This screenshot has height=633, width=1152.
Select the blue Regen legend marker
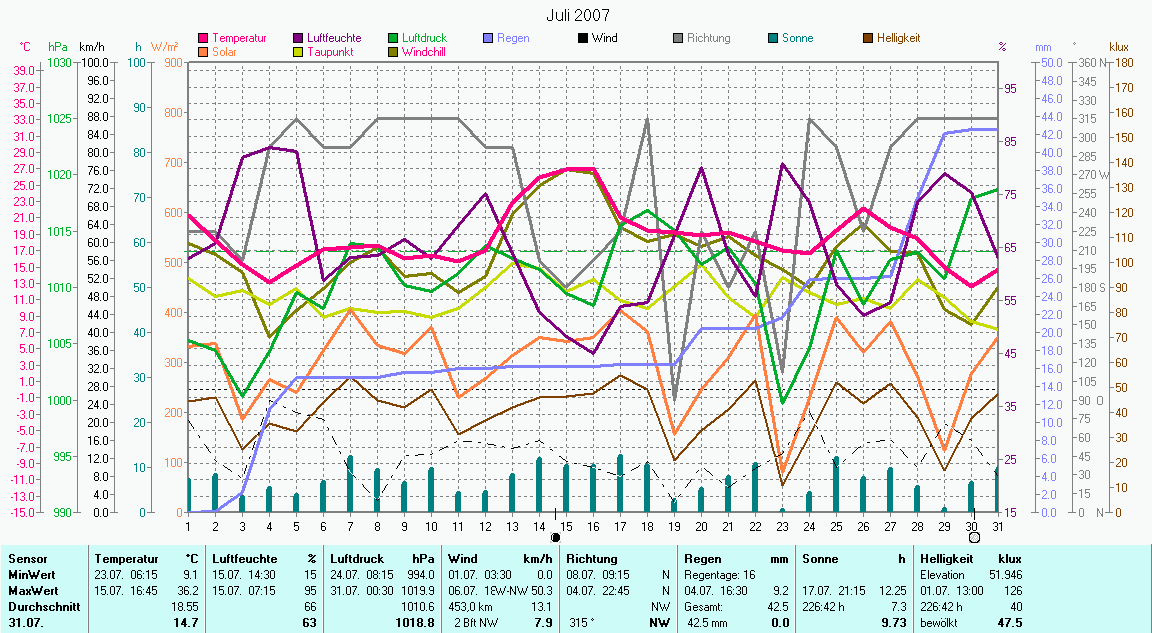pos(489,39)
